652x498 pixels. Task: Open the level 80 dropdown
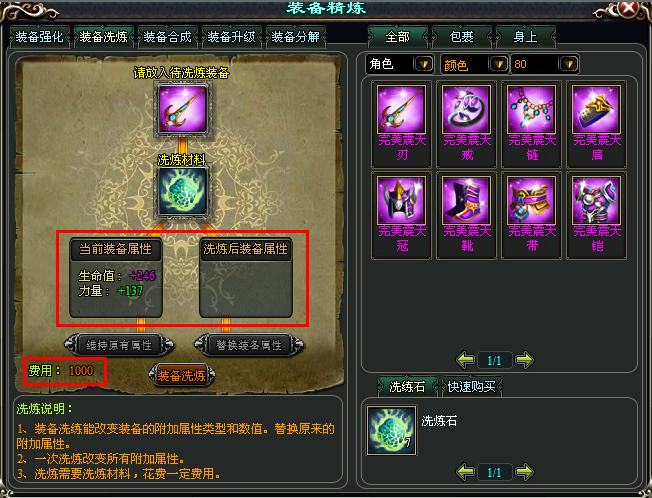(544, 64)
